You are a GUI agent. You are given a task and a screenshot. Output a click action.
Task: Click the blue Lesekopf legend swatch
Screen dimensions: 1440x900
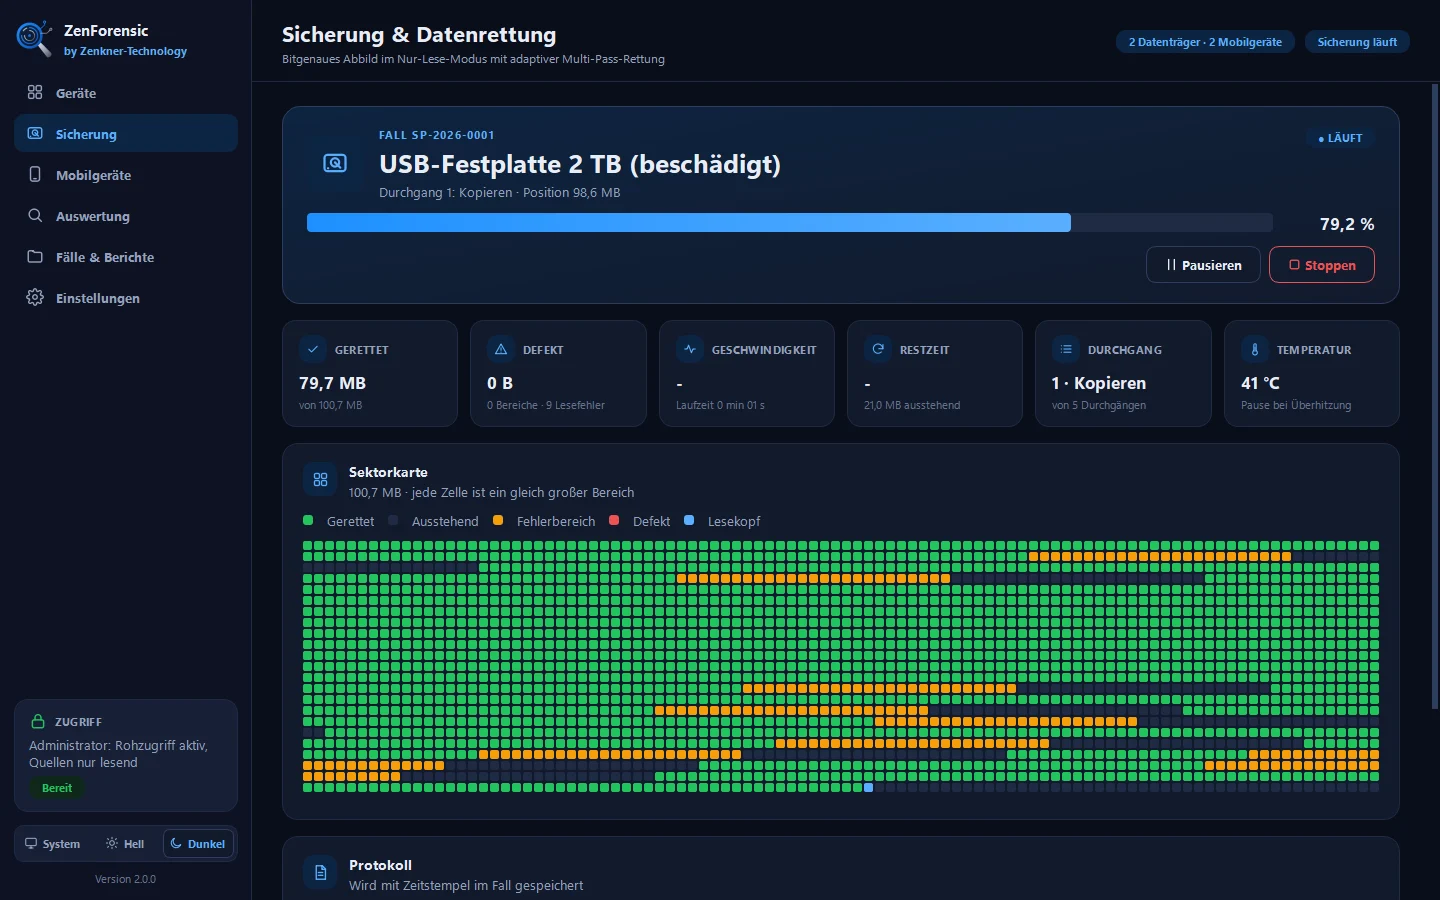pos(689,520)
